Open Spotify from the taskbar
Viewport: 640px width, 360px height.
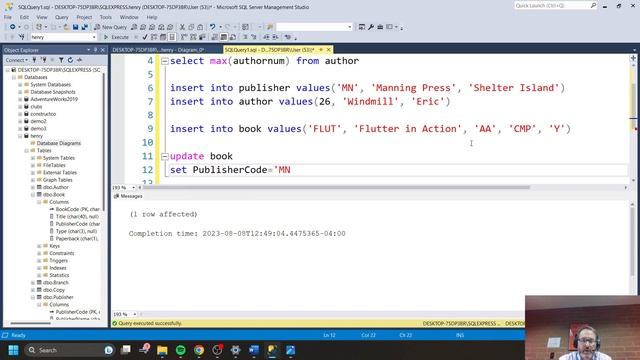tap(180, 350)
